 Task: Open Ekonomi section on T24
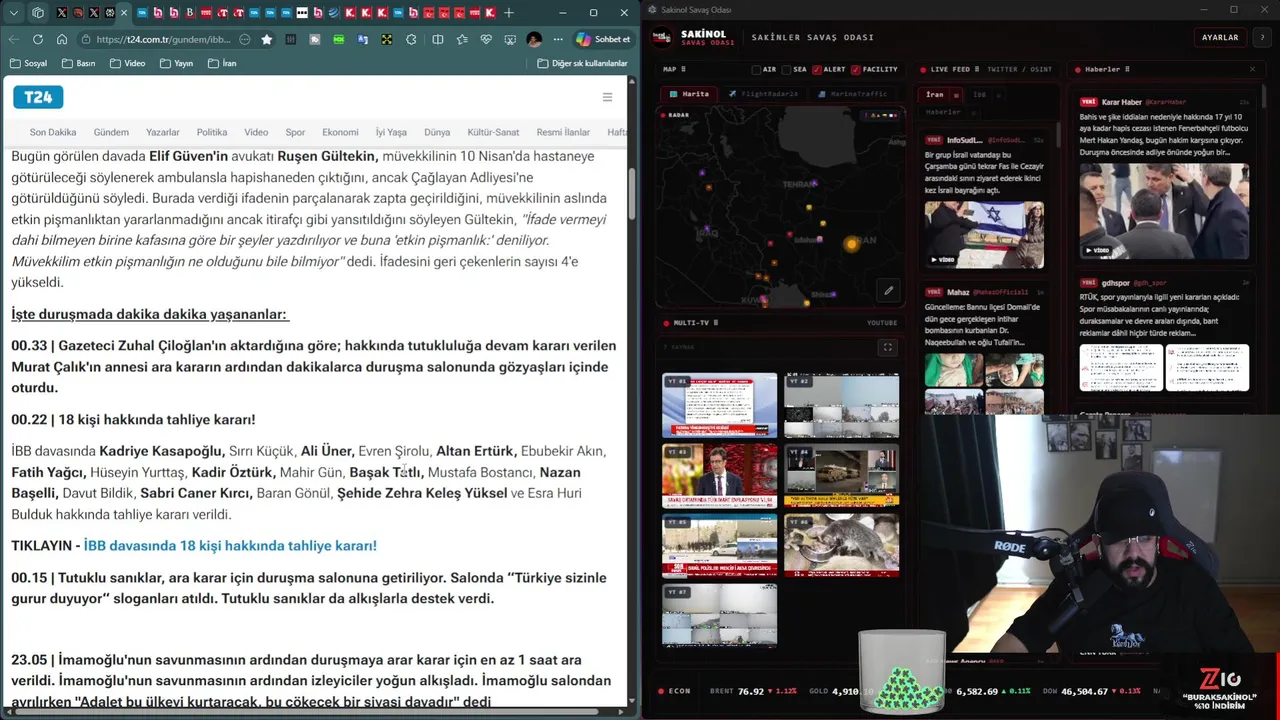point(340,132)
